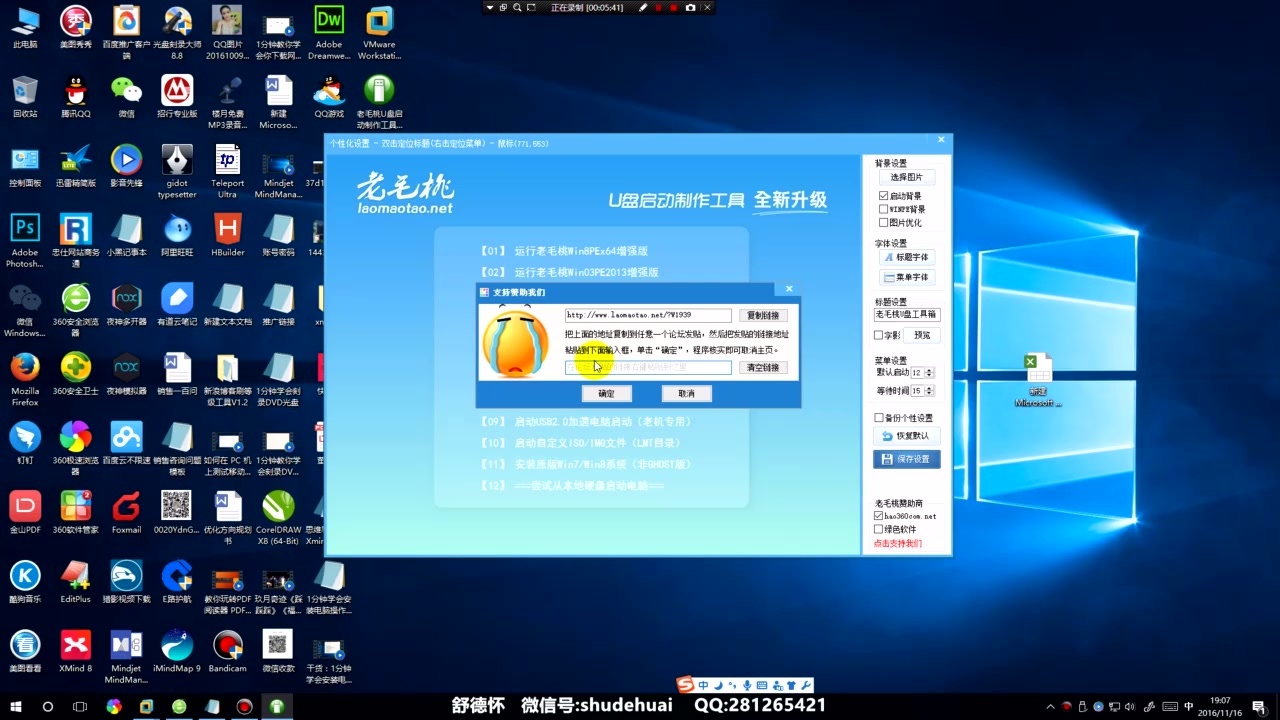Open Adobe Photoshop desktop icon
The width and height of the screenshot is (1280, 720).
point(25,240)
